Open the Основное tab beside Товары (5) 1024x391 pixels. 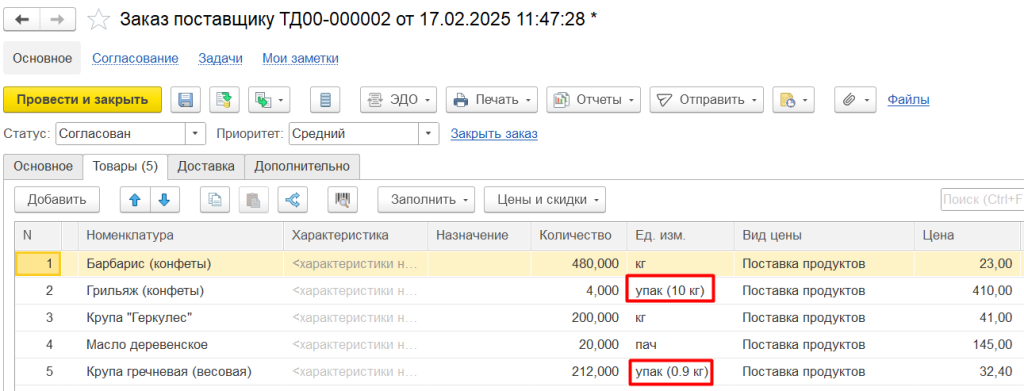(x=43, y=166)
